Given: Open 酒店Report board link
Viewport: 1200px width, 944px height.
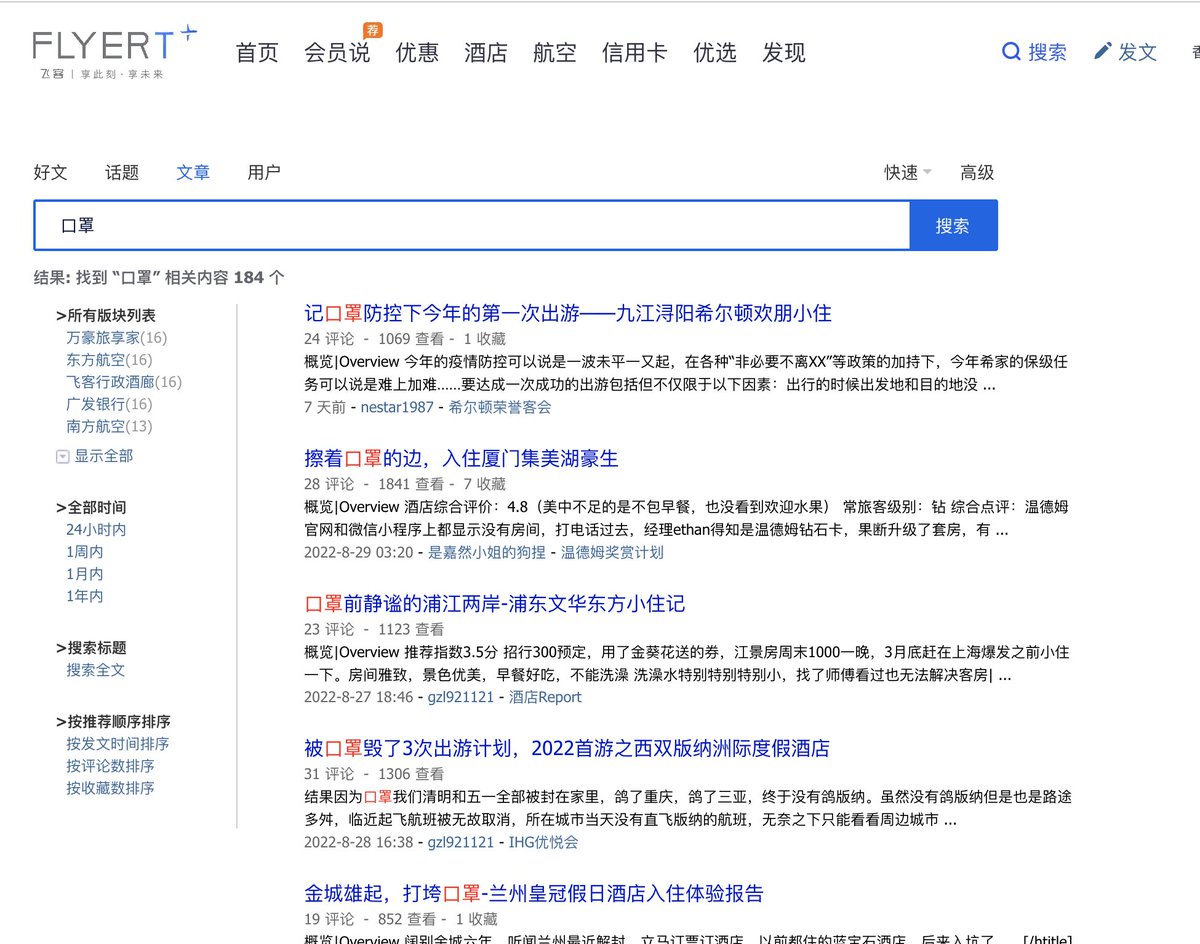Looking at the screenshot, I should (x=545, y=697).
